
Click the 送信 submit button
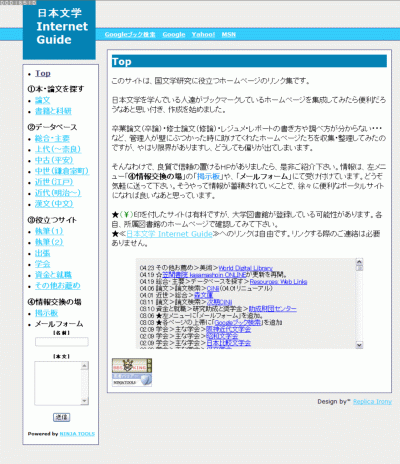click(62, 417)
